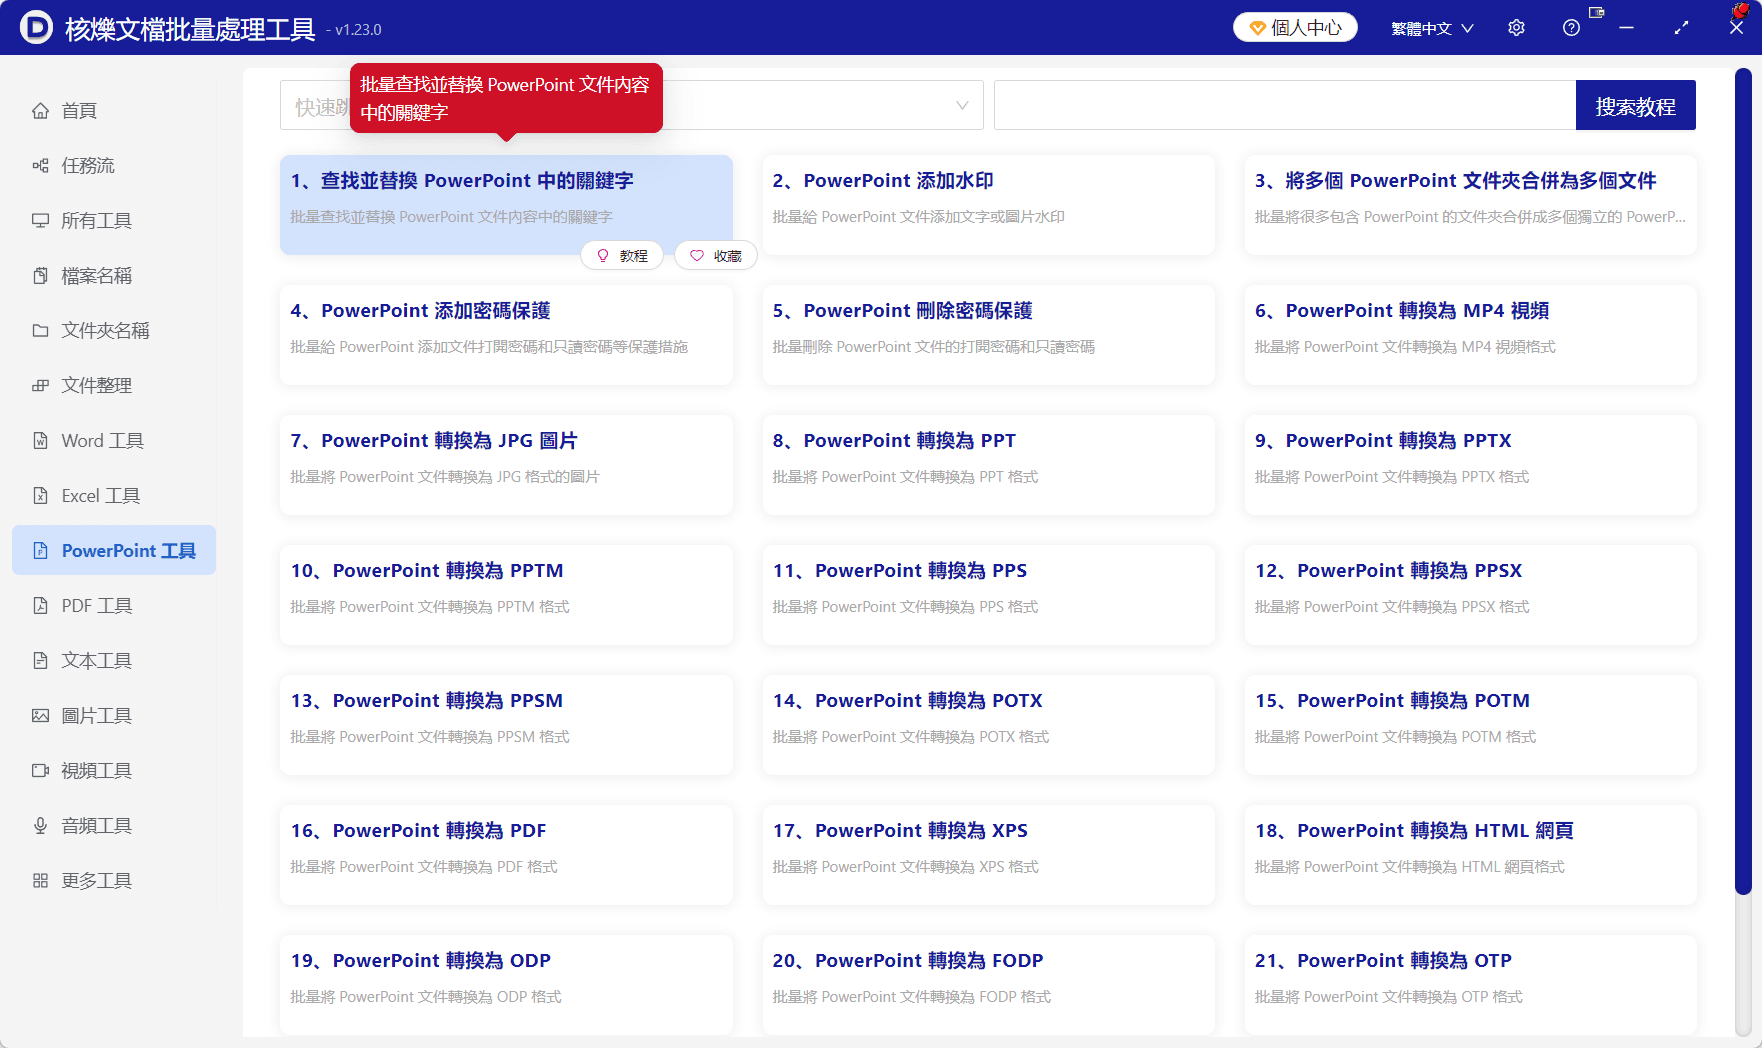The image size is (1762, 1048).
Task: Open 將多個 PowerPoint 文件夾合併 card
Action: 1470,205
